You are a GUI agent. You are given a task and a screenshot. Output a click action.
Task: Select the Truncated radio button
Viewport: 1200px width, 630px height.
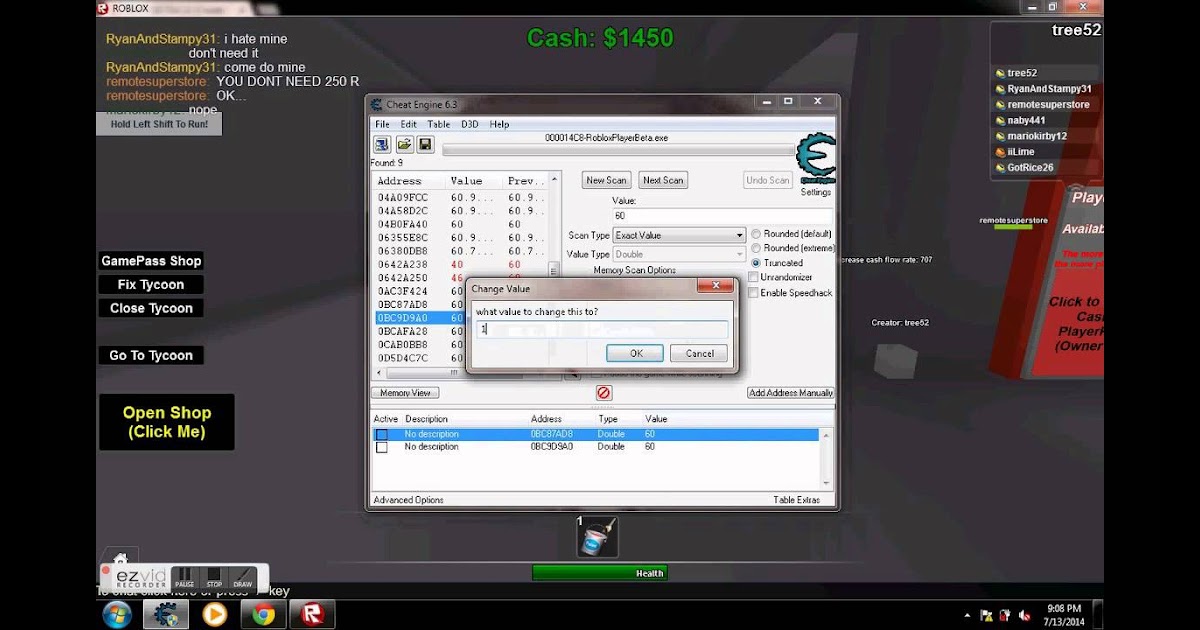coord(757,263)
